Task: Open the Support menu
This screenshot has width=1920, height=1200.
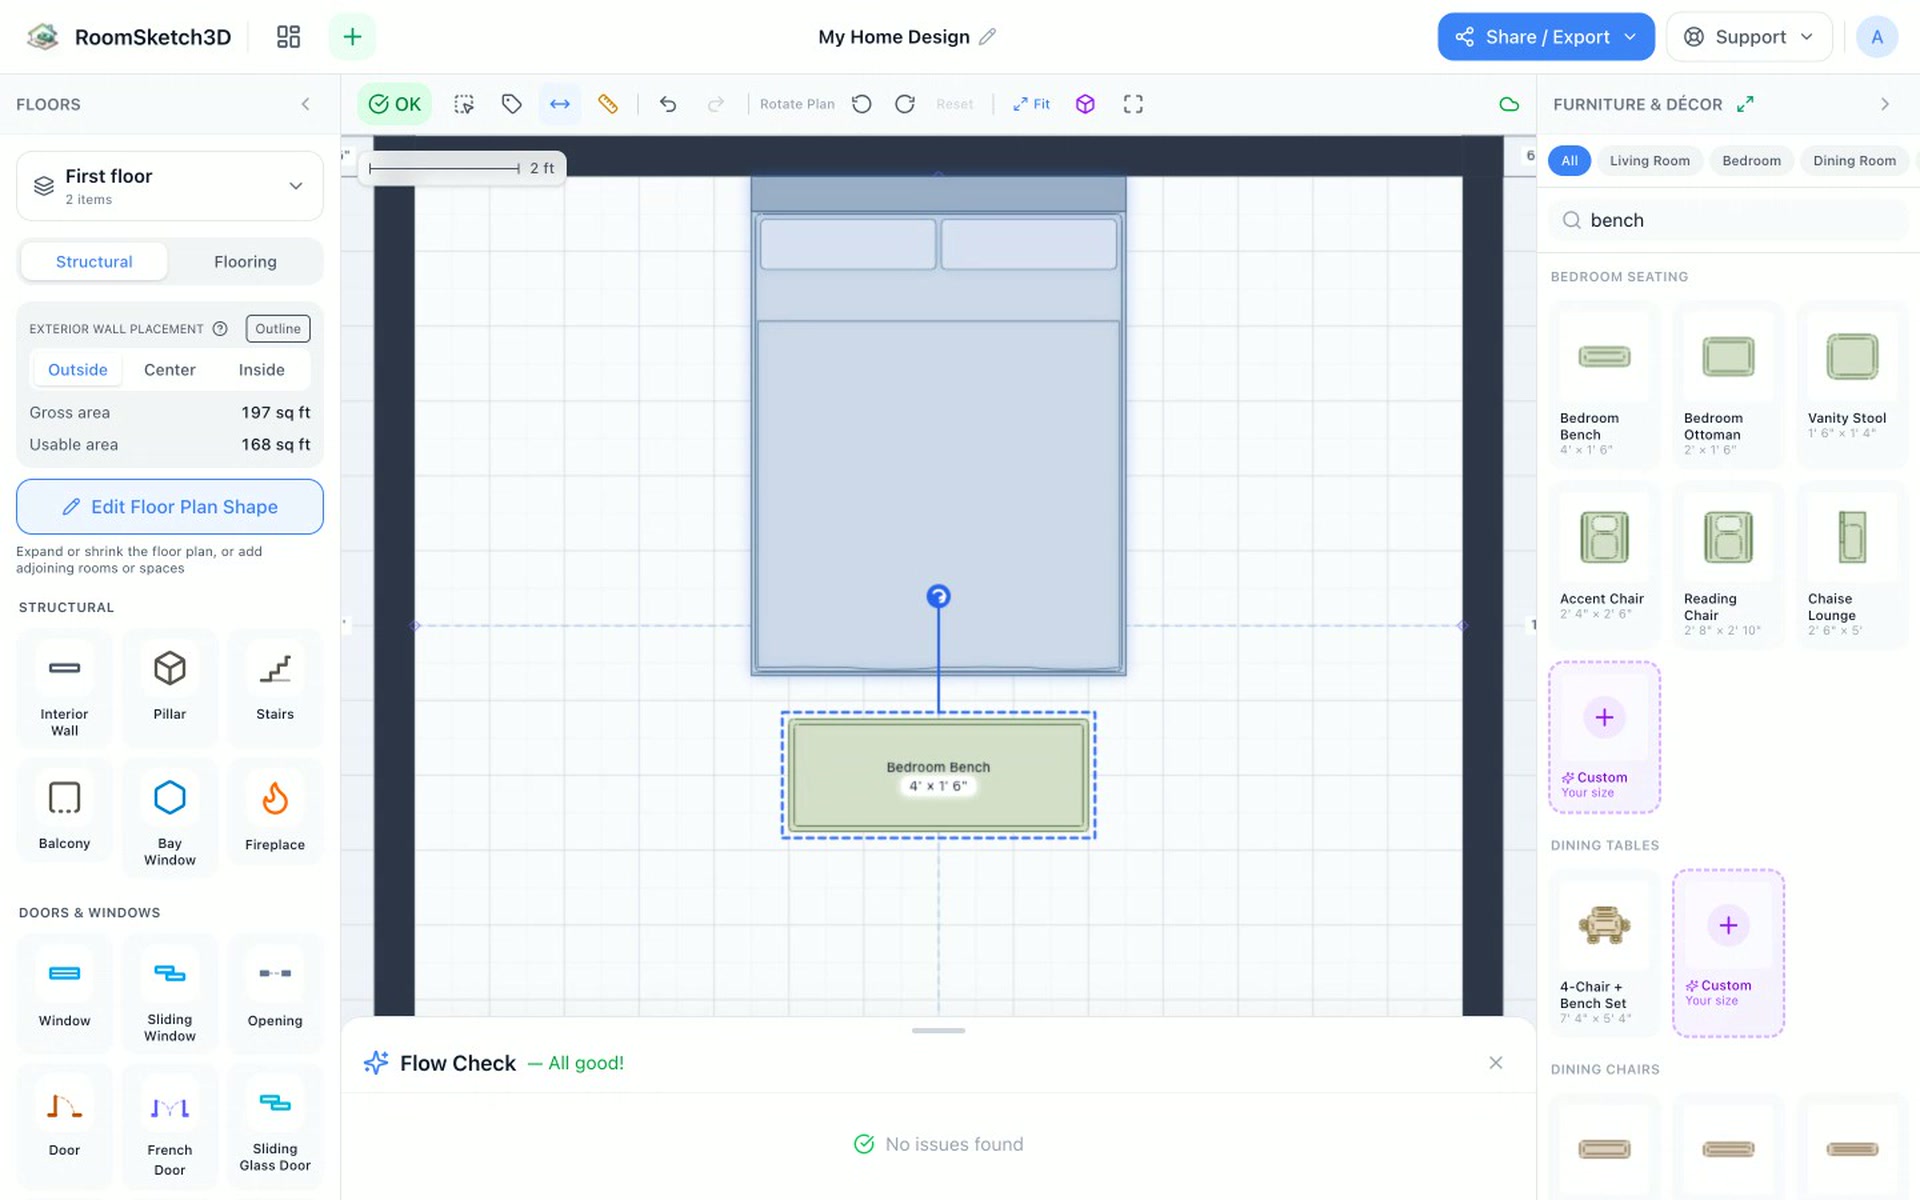Action: coord(1749,37)
